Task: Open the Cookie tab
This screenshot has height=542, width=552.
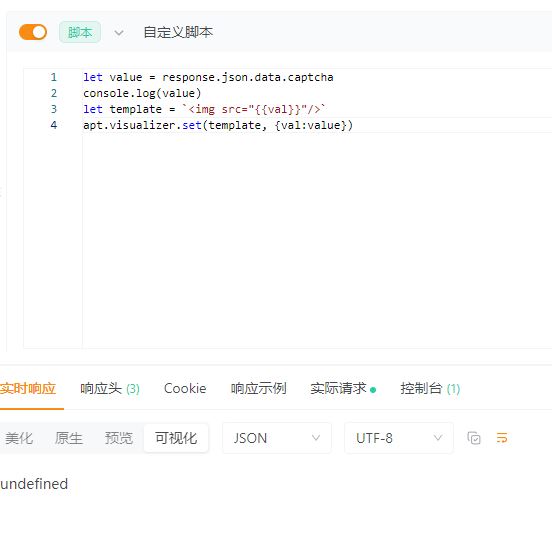Action: 185,389
